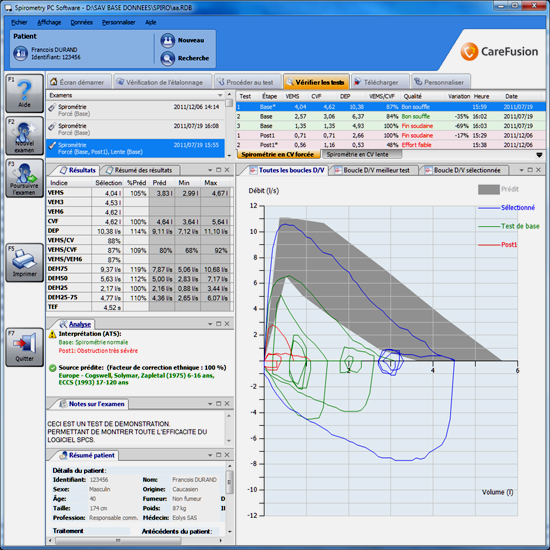Select test row Base 2,57 VEMS

[390, 116]
